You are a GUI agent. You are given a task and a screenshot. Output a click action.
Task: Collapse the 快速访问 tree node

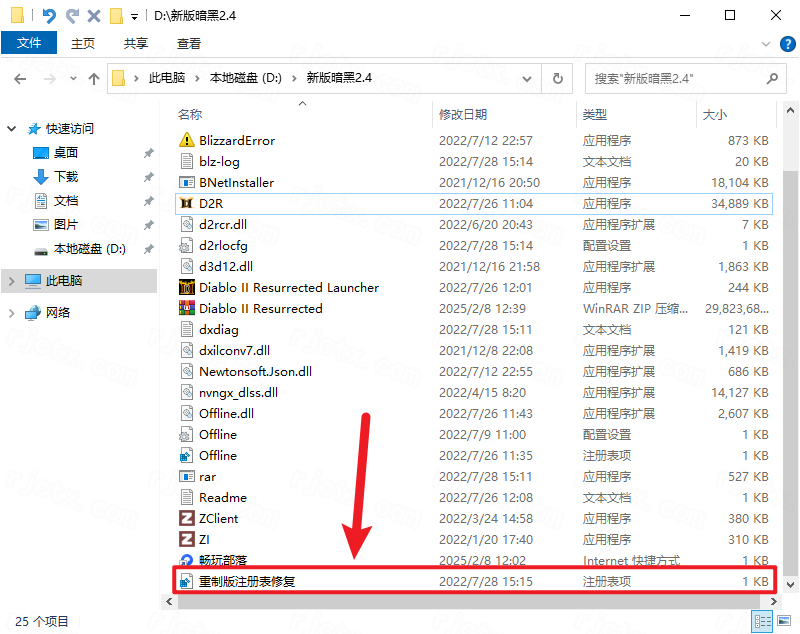(x=11, y=129)
